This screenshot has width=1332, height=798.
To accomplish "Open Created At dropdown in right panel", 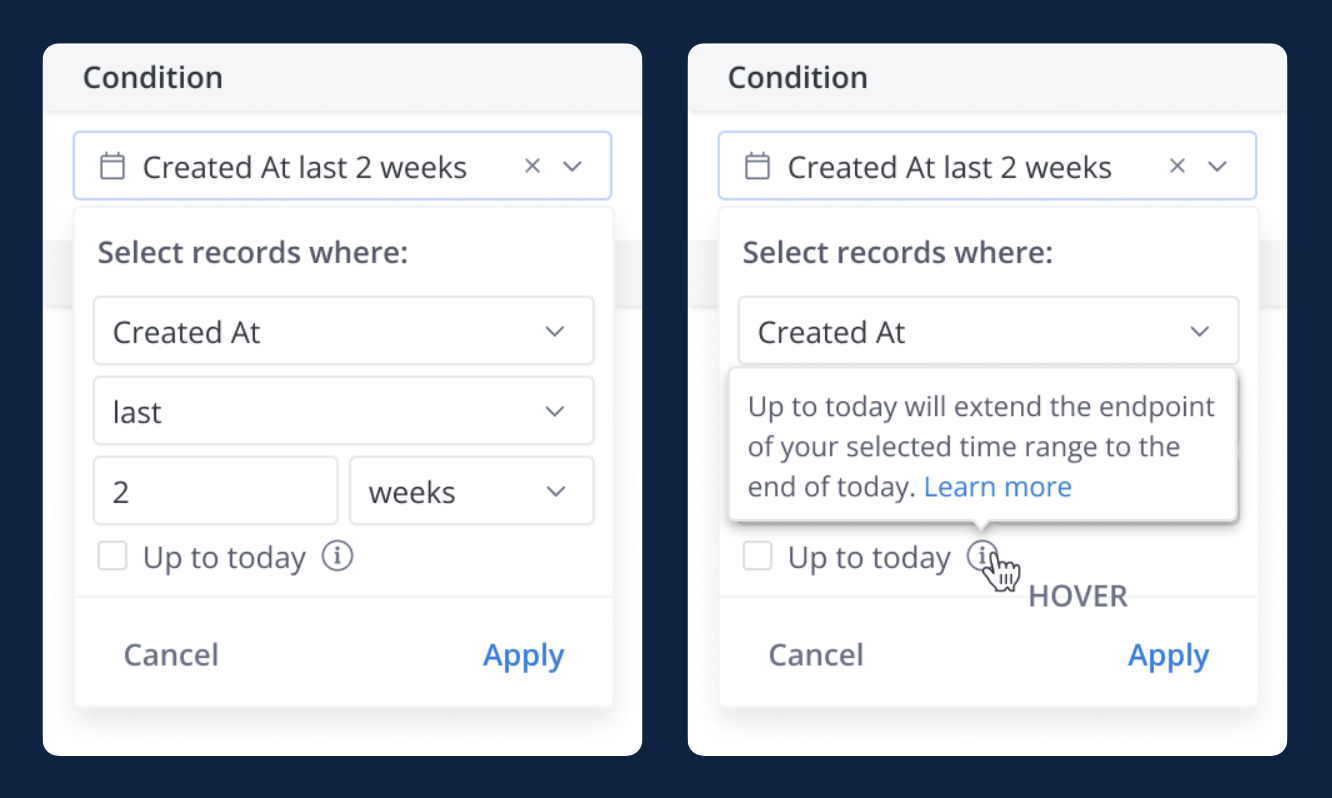I will pos(988,331).
